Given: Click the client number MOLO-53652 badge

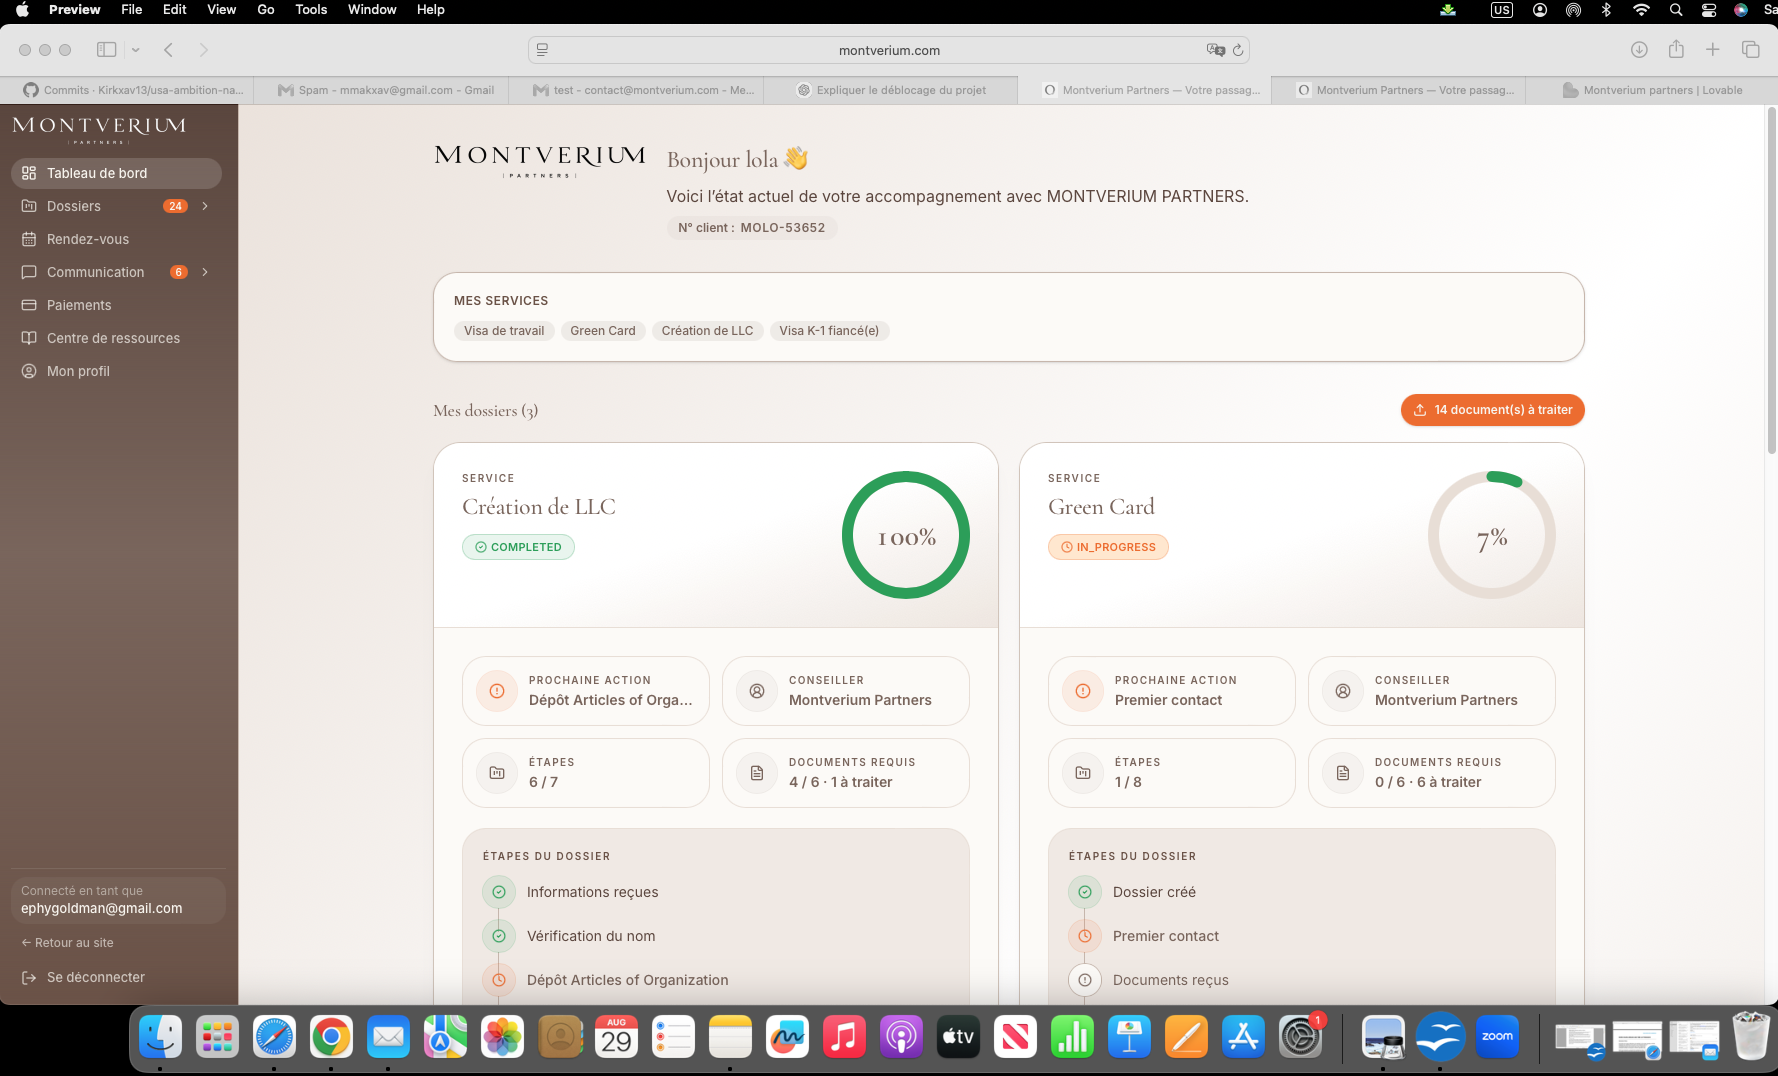Looking at the screenshot, I should [x=752, y=228].
